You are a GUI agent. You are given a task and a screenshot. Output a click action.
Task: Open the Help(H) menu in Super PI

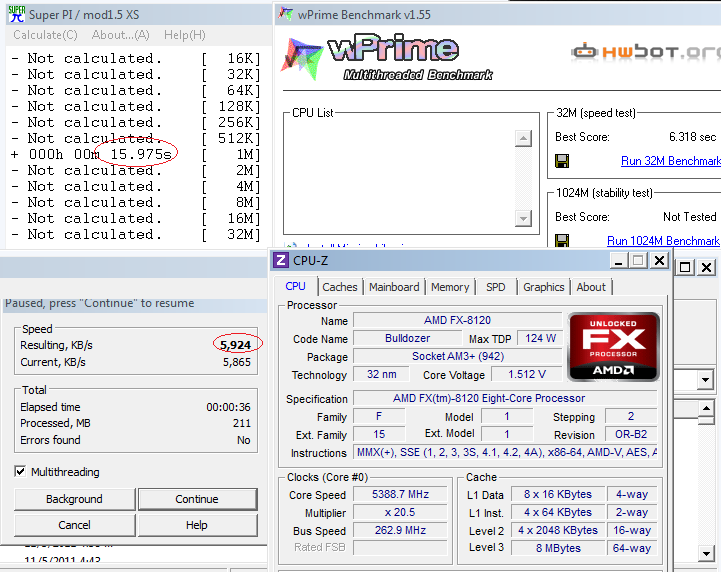185,35
